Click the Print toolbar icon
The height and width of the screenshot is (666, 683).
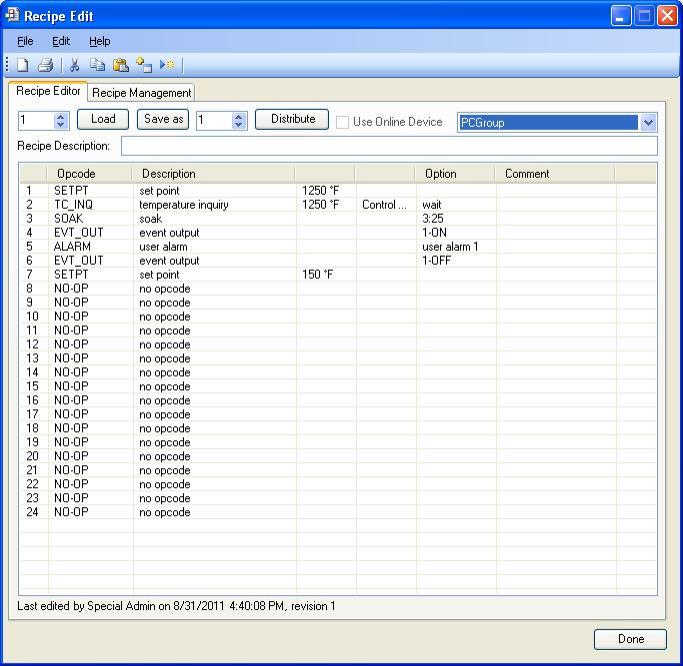[x=45, y=65]
